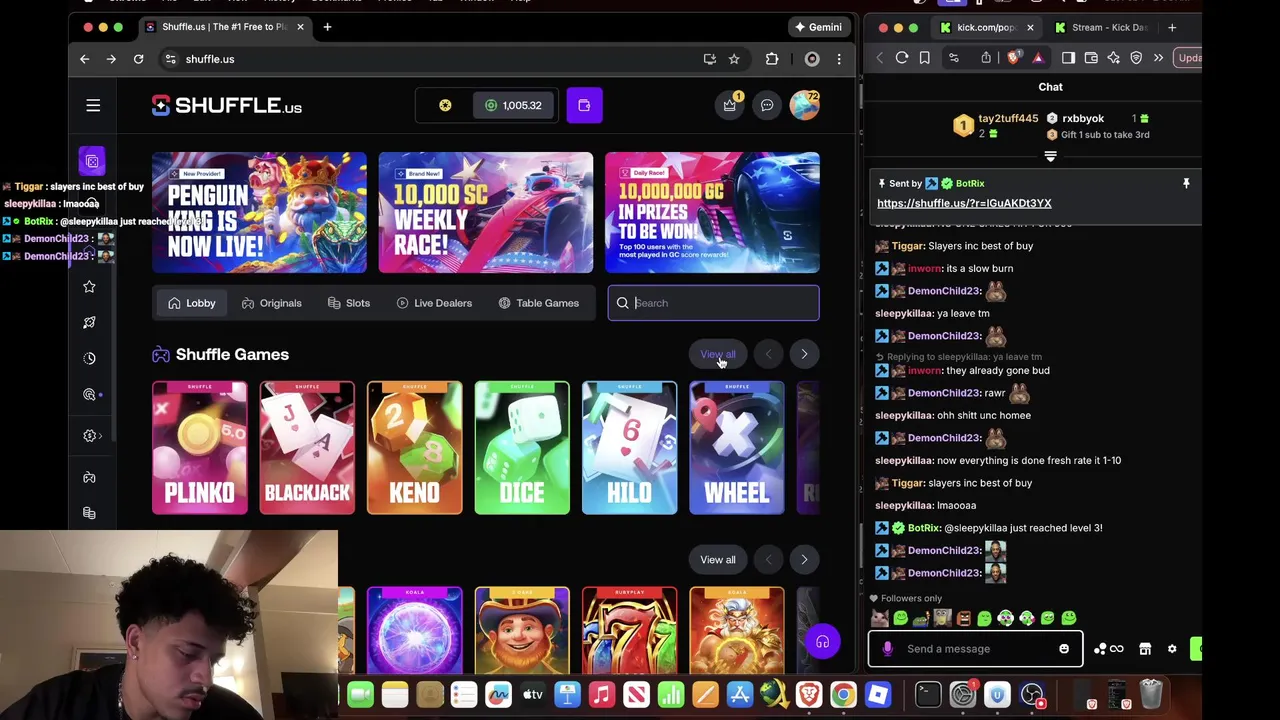
Task: Unpin BotRix pinned message
Action: coord(1186,184)
